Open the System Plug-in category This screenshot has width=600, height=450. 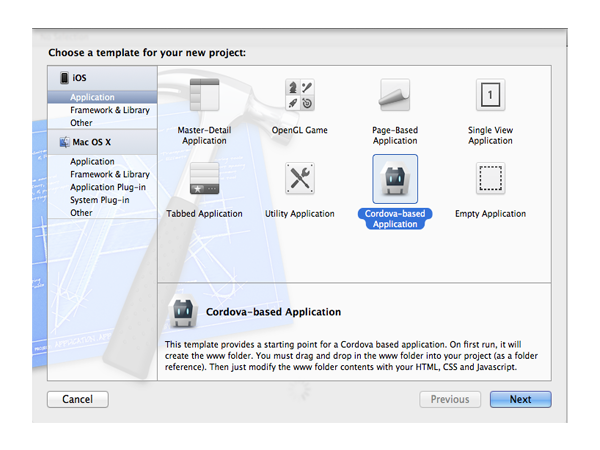(98, 200)
